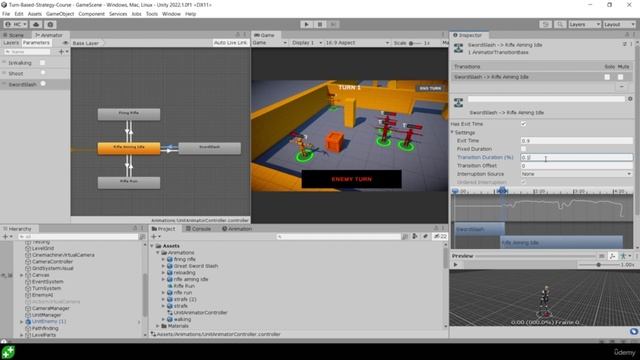Open the Layers dropdown in top toolbar
Viewport: 640px width, 360px height.
pyautogui.click(x=584, y=24)
